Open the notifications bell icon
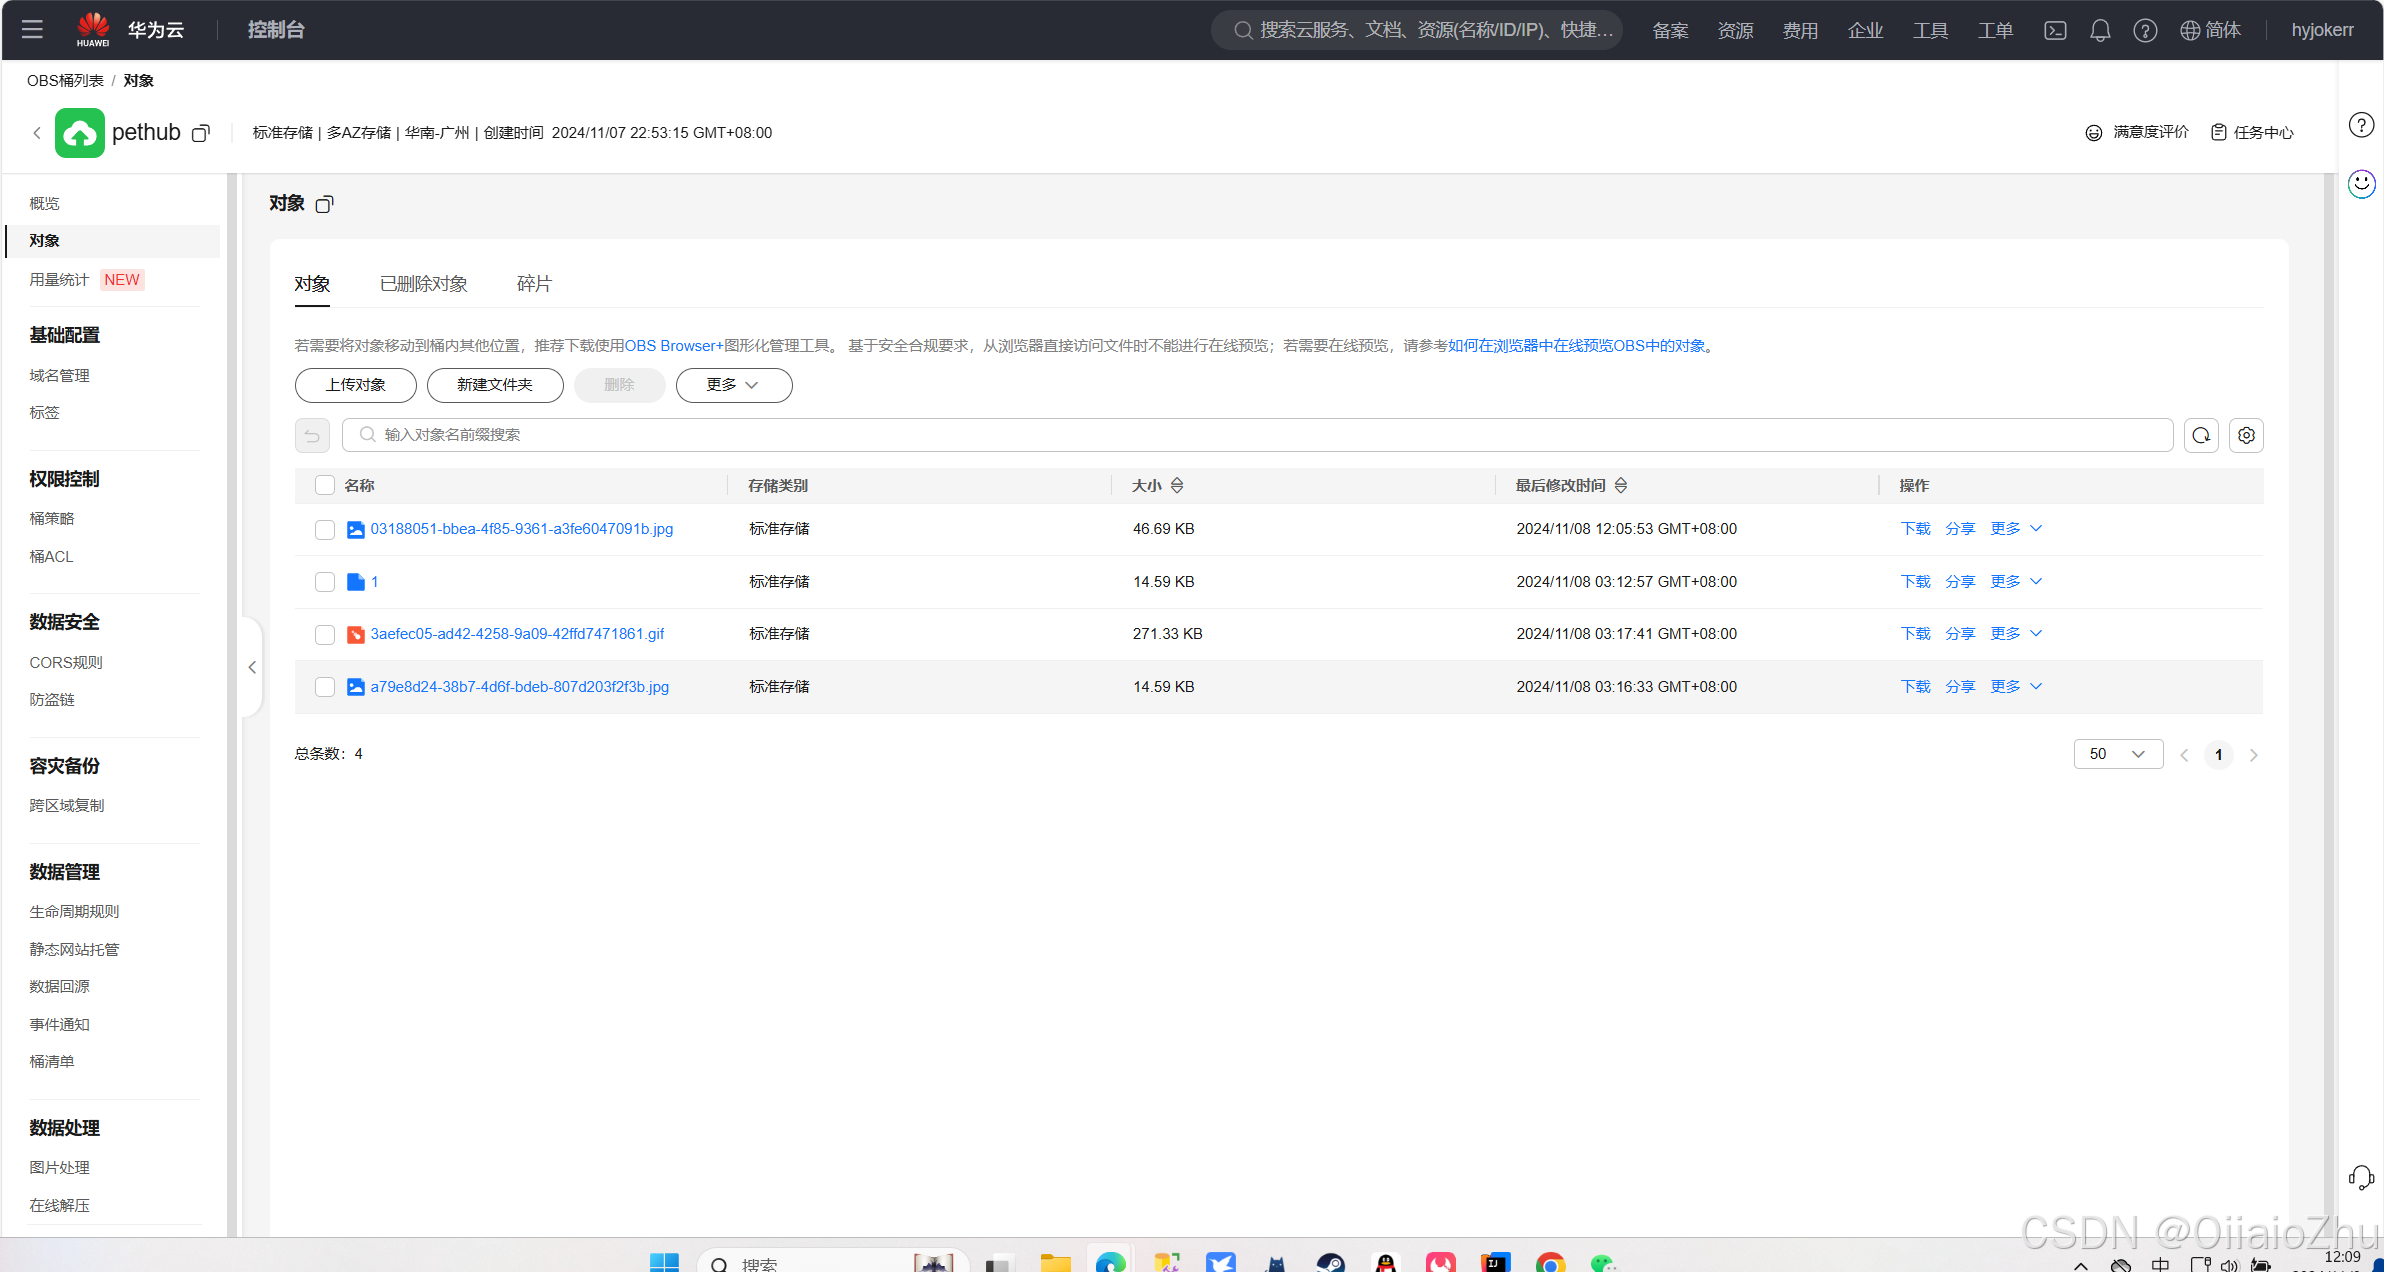 coord(2100,30)
